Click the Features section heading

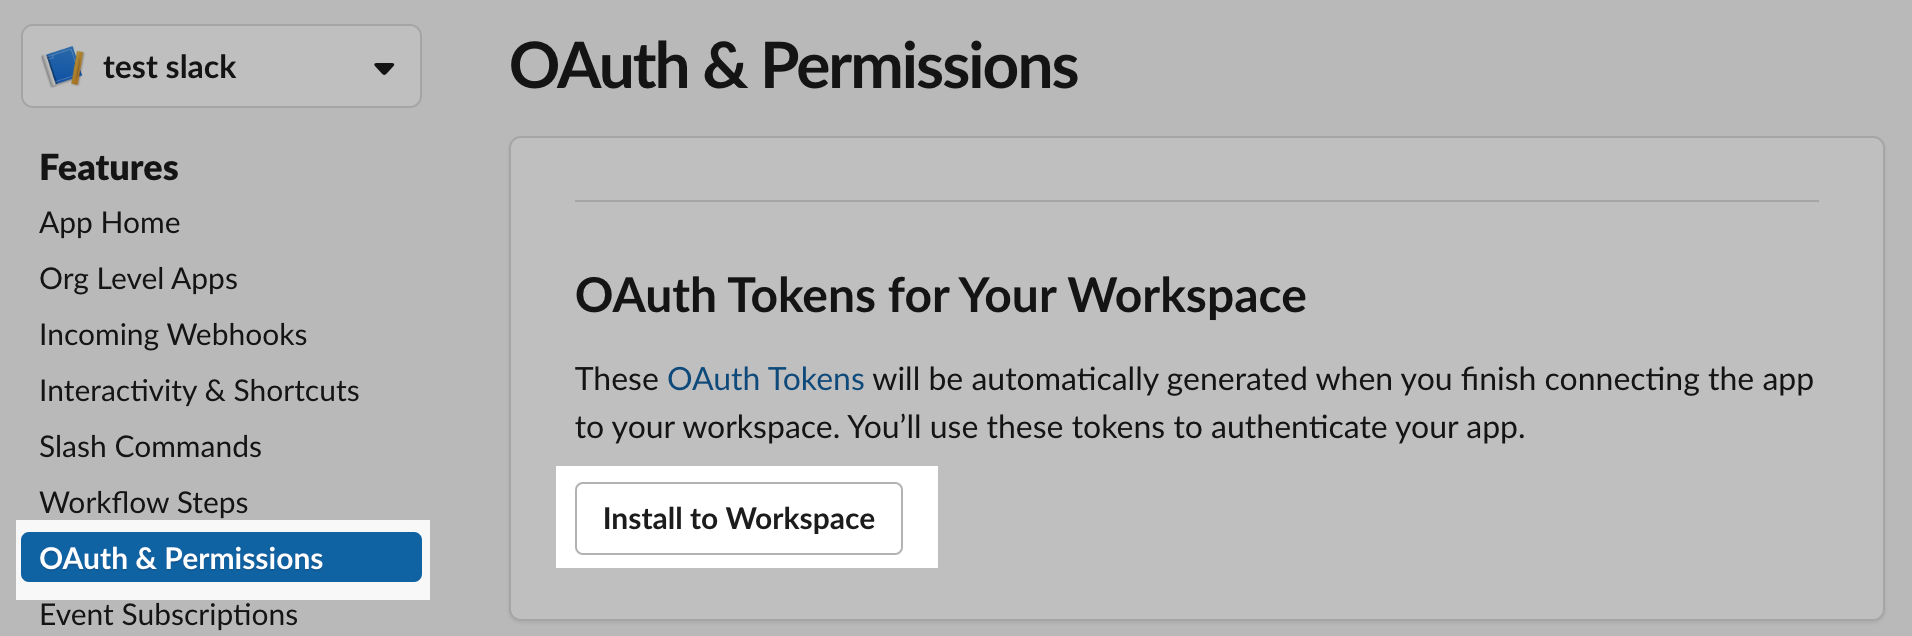click(108, 167)
